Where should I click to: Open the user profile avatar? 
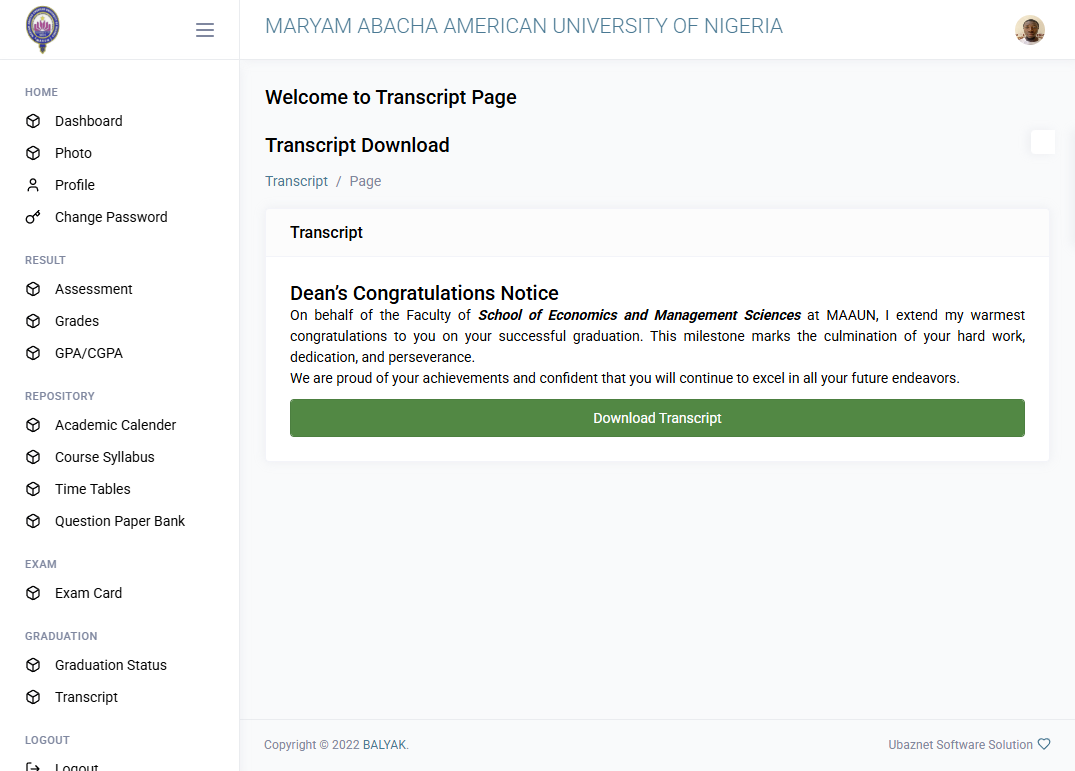click(x=1029, y=30)
